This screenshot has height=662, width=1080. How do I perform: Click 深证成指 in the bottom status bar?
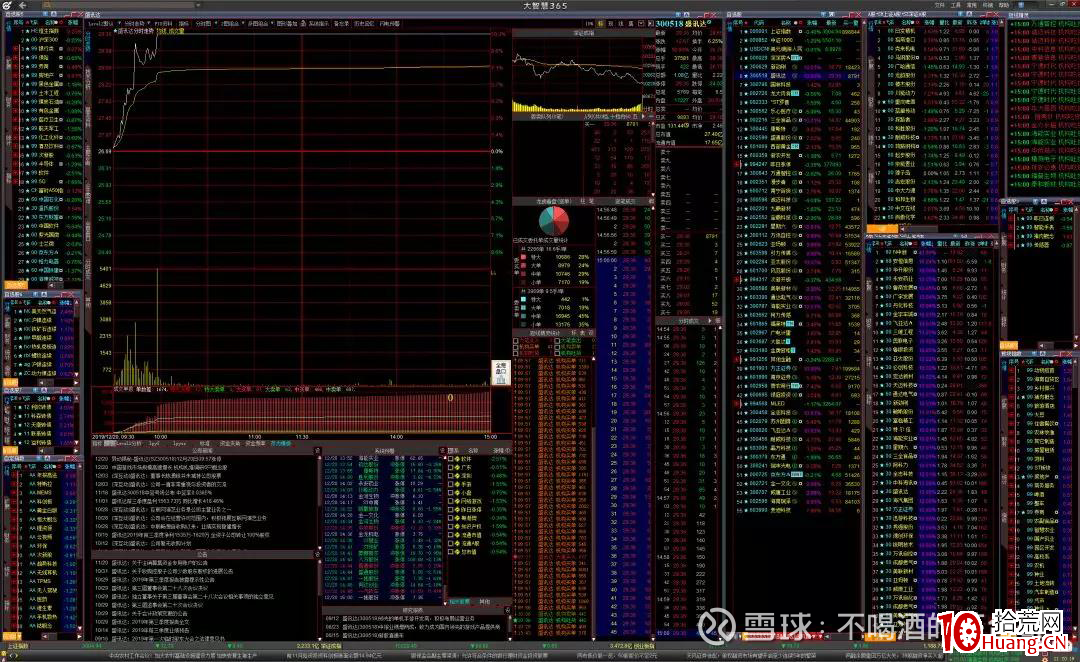331,646
